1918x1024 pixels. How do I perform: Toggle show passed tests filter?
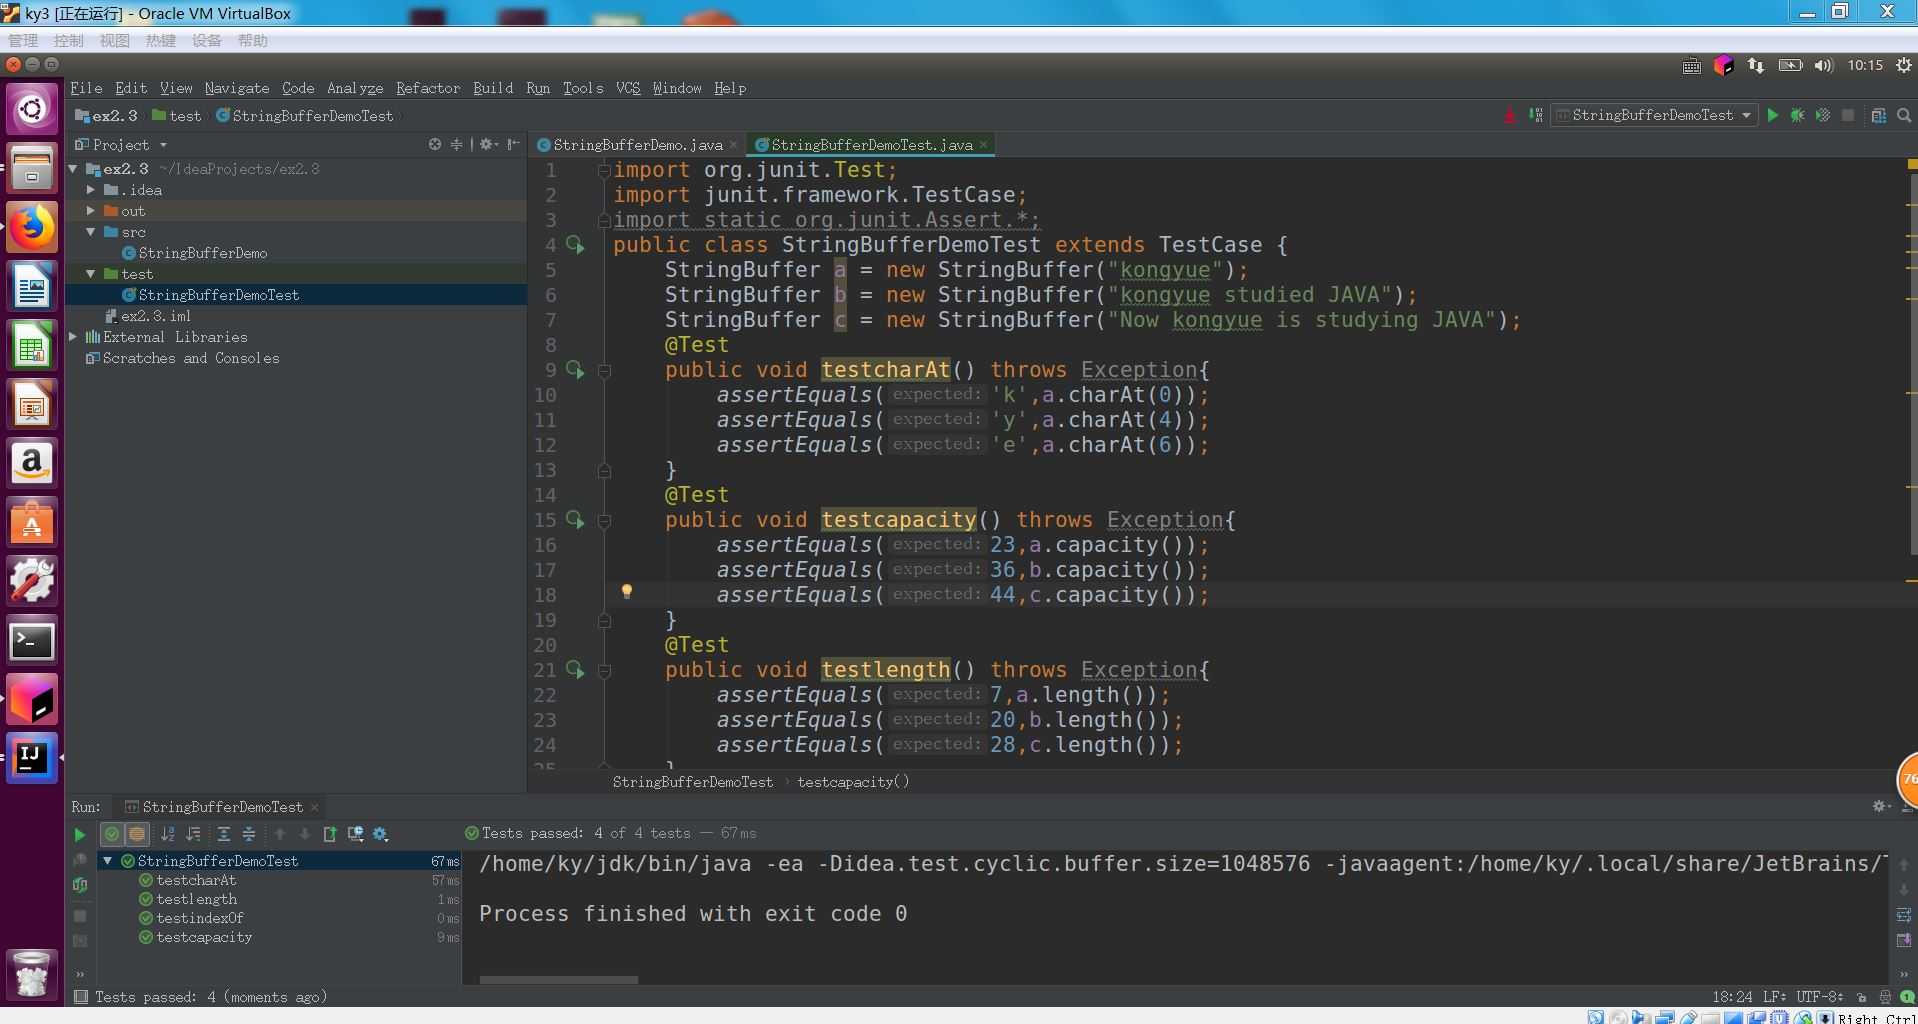coord(112,834)
